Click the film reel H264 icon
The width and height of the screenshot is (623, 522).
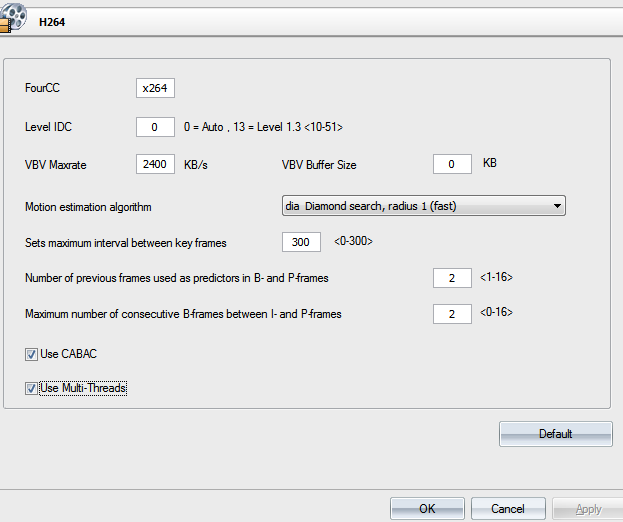[13, 18]
